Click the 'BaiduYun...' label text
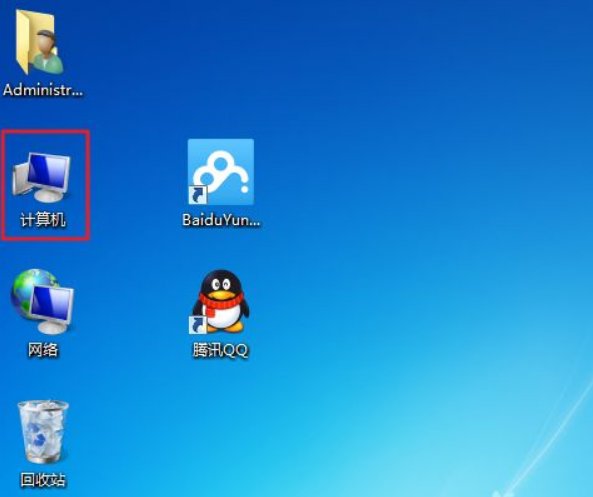Screen dimensions: 593x497 coord(221,220)
